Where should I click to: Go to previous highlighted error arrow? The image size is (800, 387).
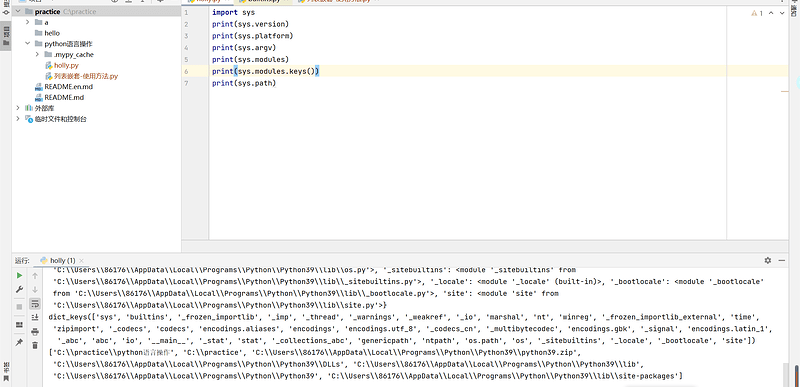(x=771, y=13)
